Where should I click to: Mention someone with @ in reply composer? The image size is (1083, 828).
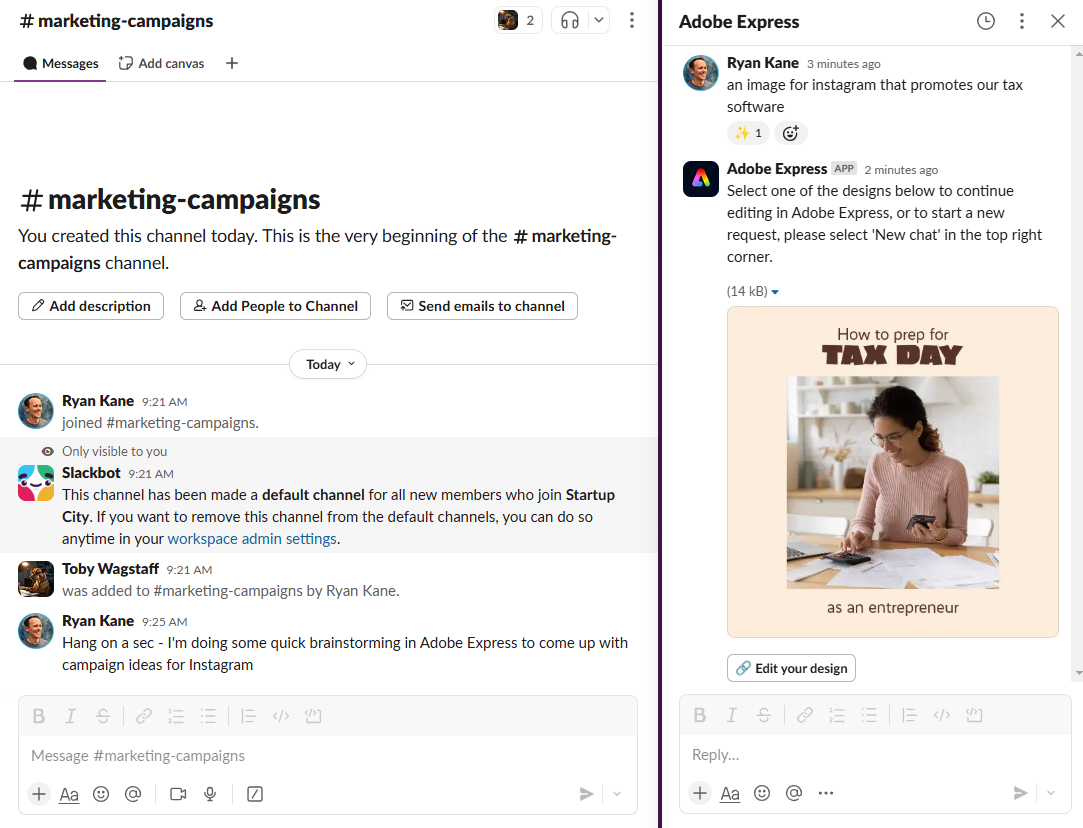click(x=794, y=793)
